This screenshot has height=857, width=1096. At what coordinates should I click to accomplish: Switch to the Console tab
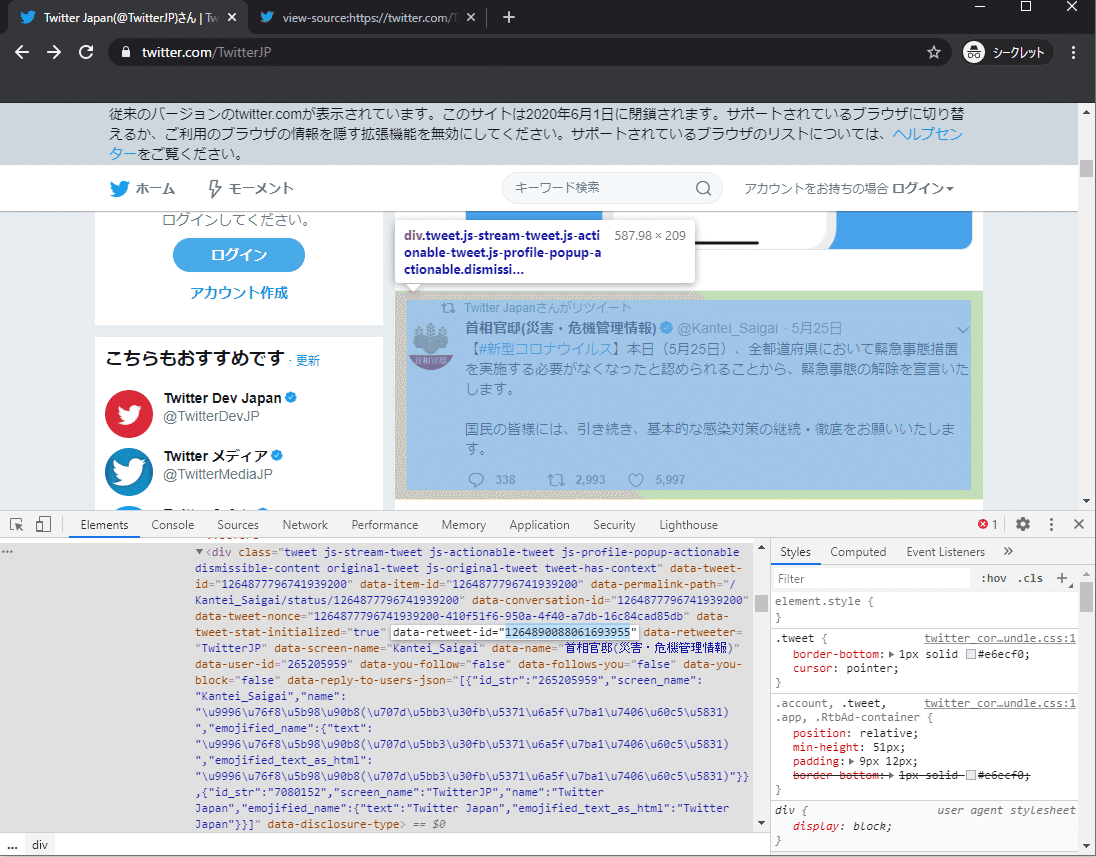tap(173, 524)
